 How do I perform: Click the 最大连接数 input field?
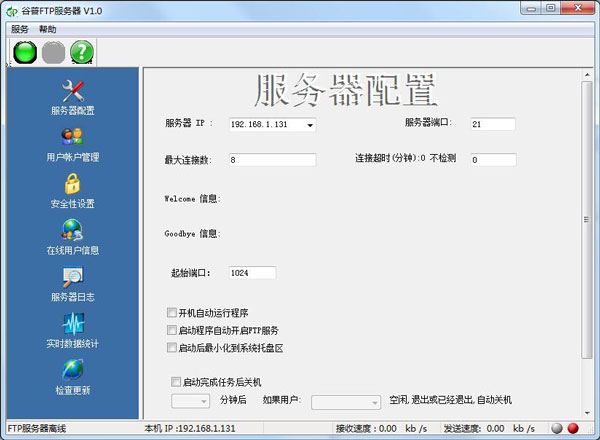(x=272, y=160)
